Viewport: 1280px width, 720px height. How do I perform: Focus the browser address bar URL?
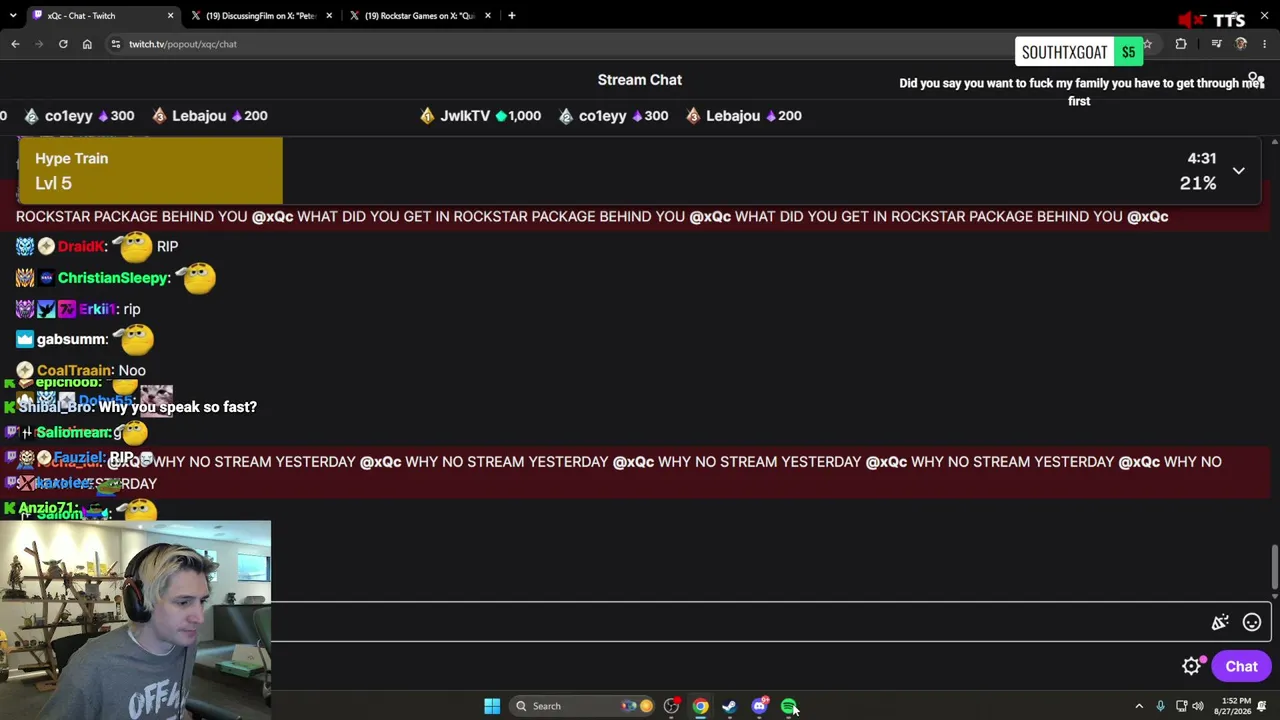pos(183,44)
